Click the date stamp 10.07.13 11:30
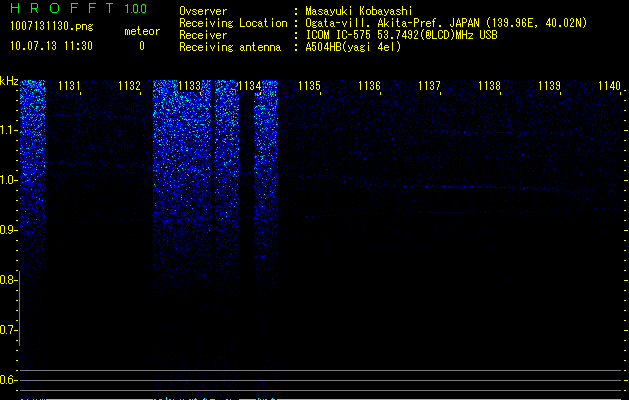Image resolution: width=629 pixels, height=400 pixels. pyautogui.click(x=51, y=46)
